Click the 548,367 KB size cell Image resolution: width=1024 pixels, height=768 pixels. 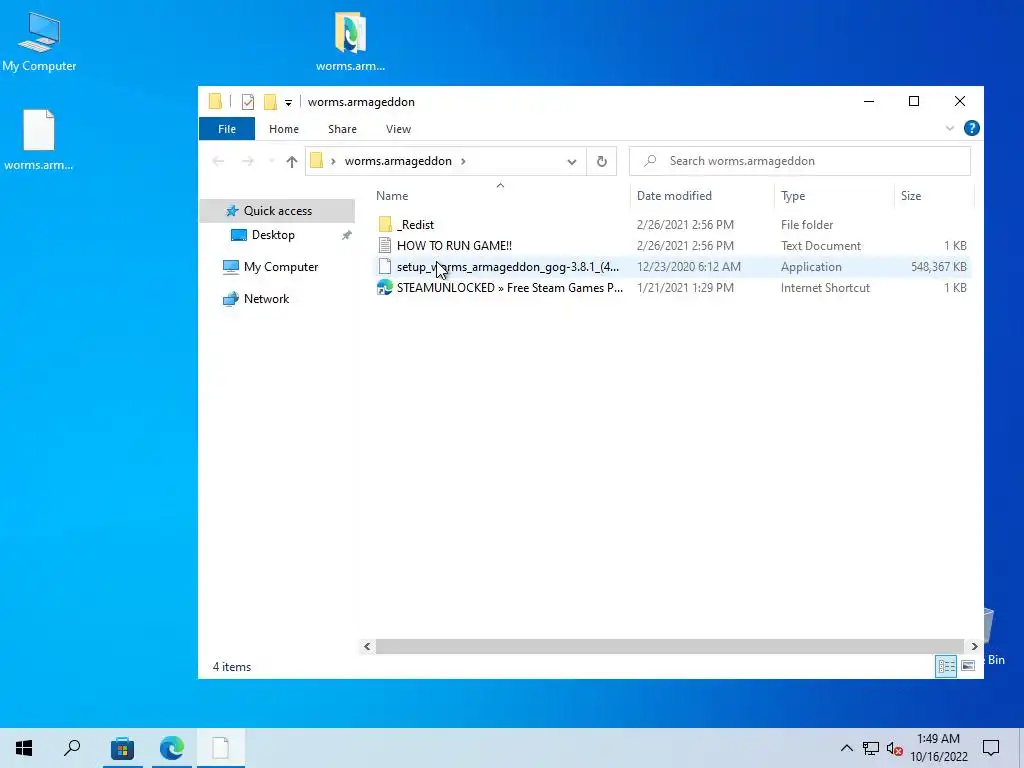tap(938, 266)
